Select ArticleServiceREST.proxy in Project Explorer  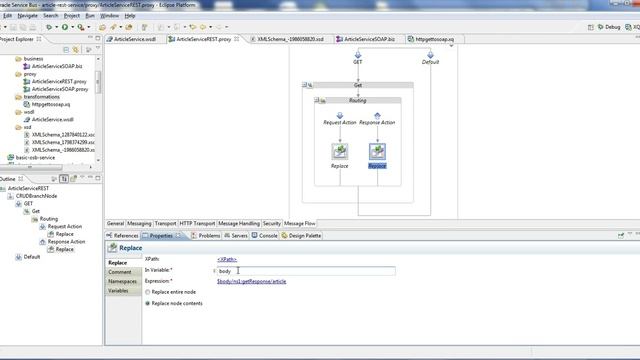pyautogui.click(x=59, y=82)
